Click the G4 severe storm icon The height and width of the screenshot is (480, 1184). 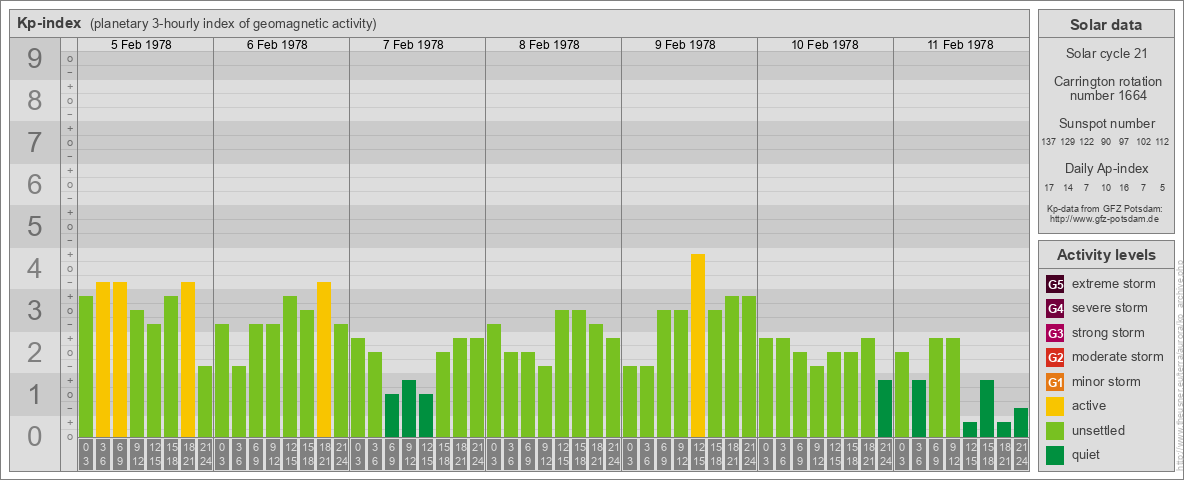point(1055,309)
